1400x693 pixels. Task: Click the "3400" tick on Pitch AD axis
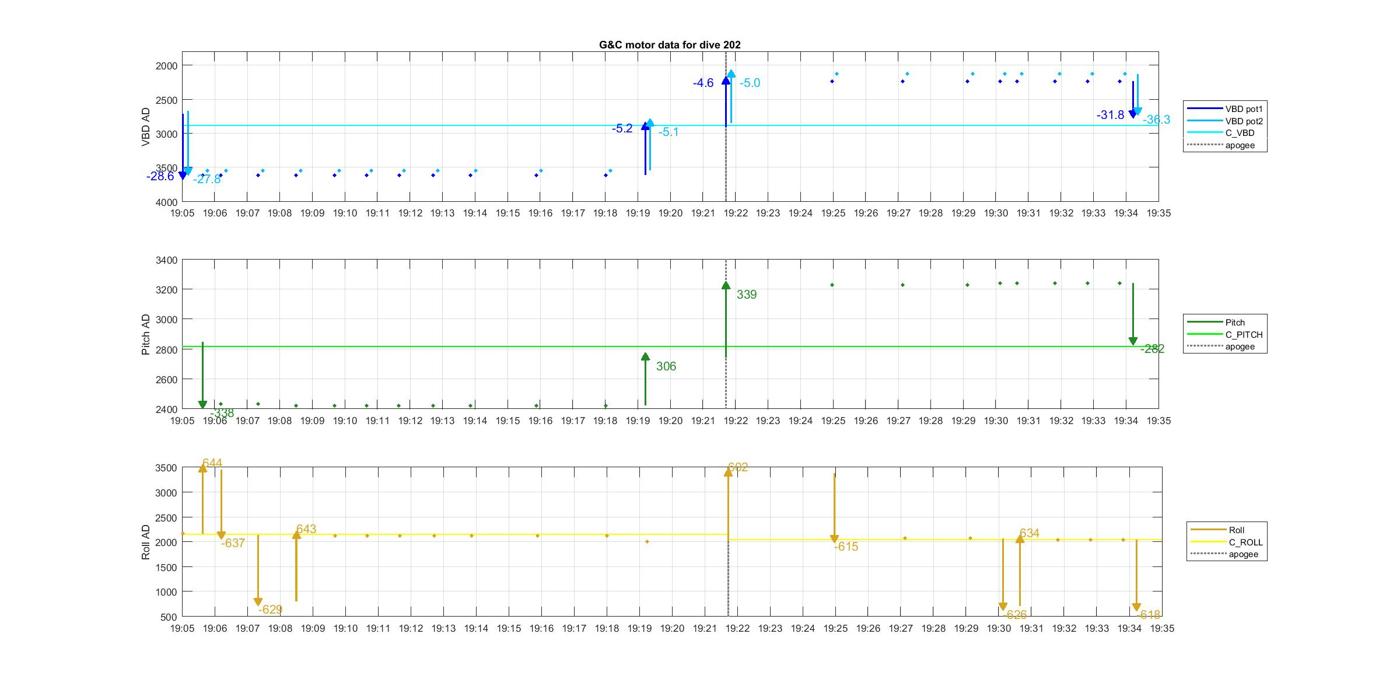click(x=166, y=260)
